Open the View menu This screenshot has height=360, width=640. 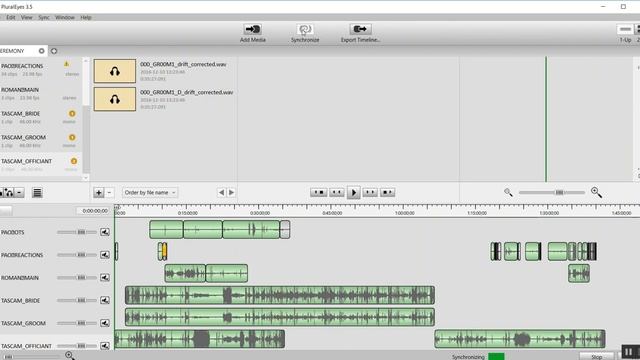[x=27, y=18]
